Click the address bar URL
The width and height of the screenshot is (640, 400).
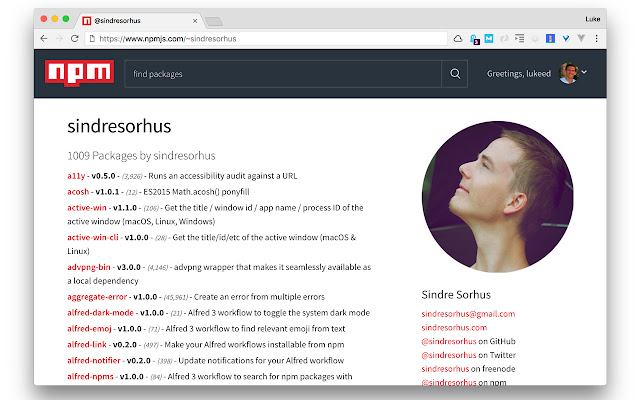point(168,39)
